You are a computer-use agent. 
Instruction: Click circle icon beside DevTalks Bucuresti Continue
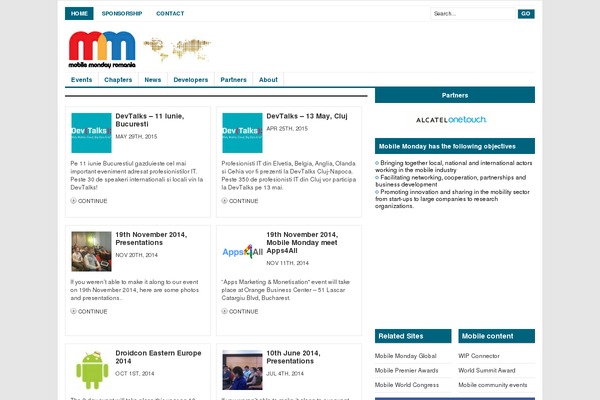(73, 201)
